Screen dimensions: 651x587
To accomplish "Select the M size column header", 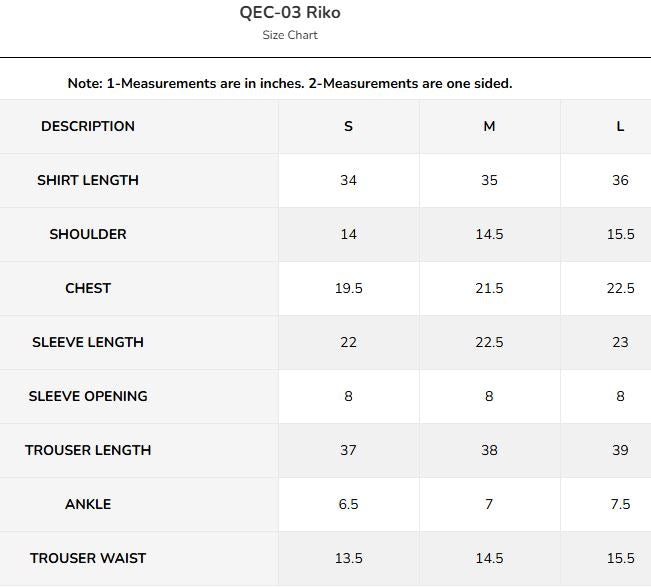I will [x=489, y=126].
